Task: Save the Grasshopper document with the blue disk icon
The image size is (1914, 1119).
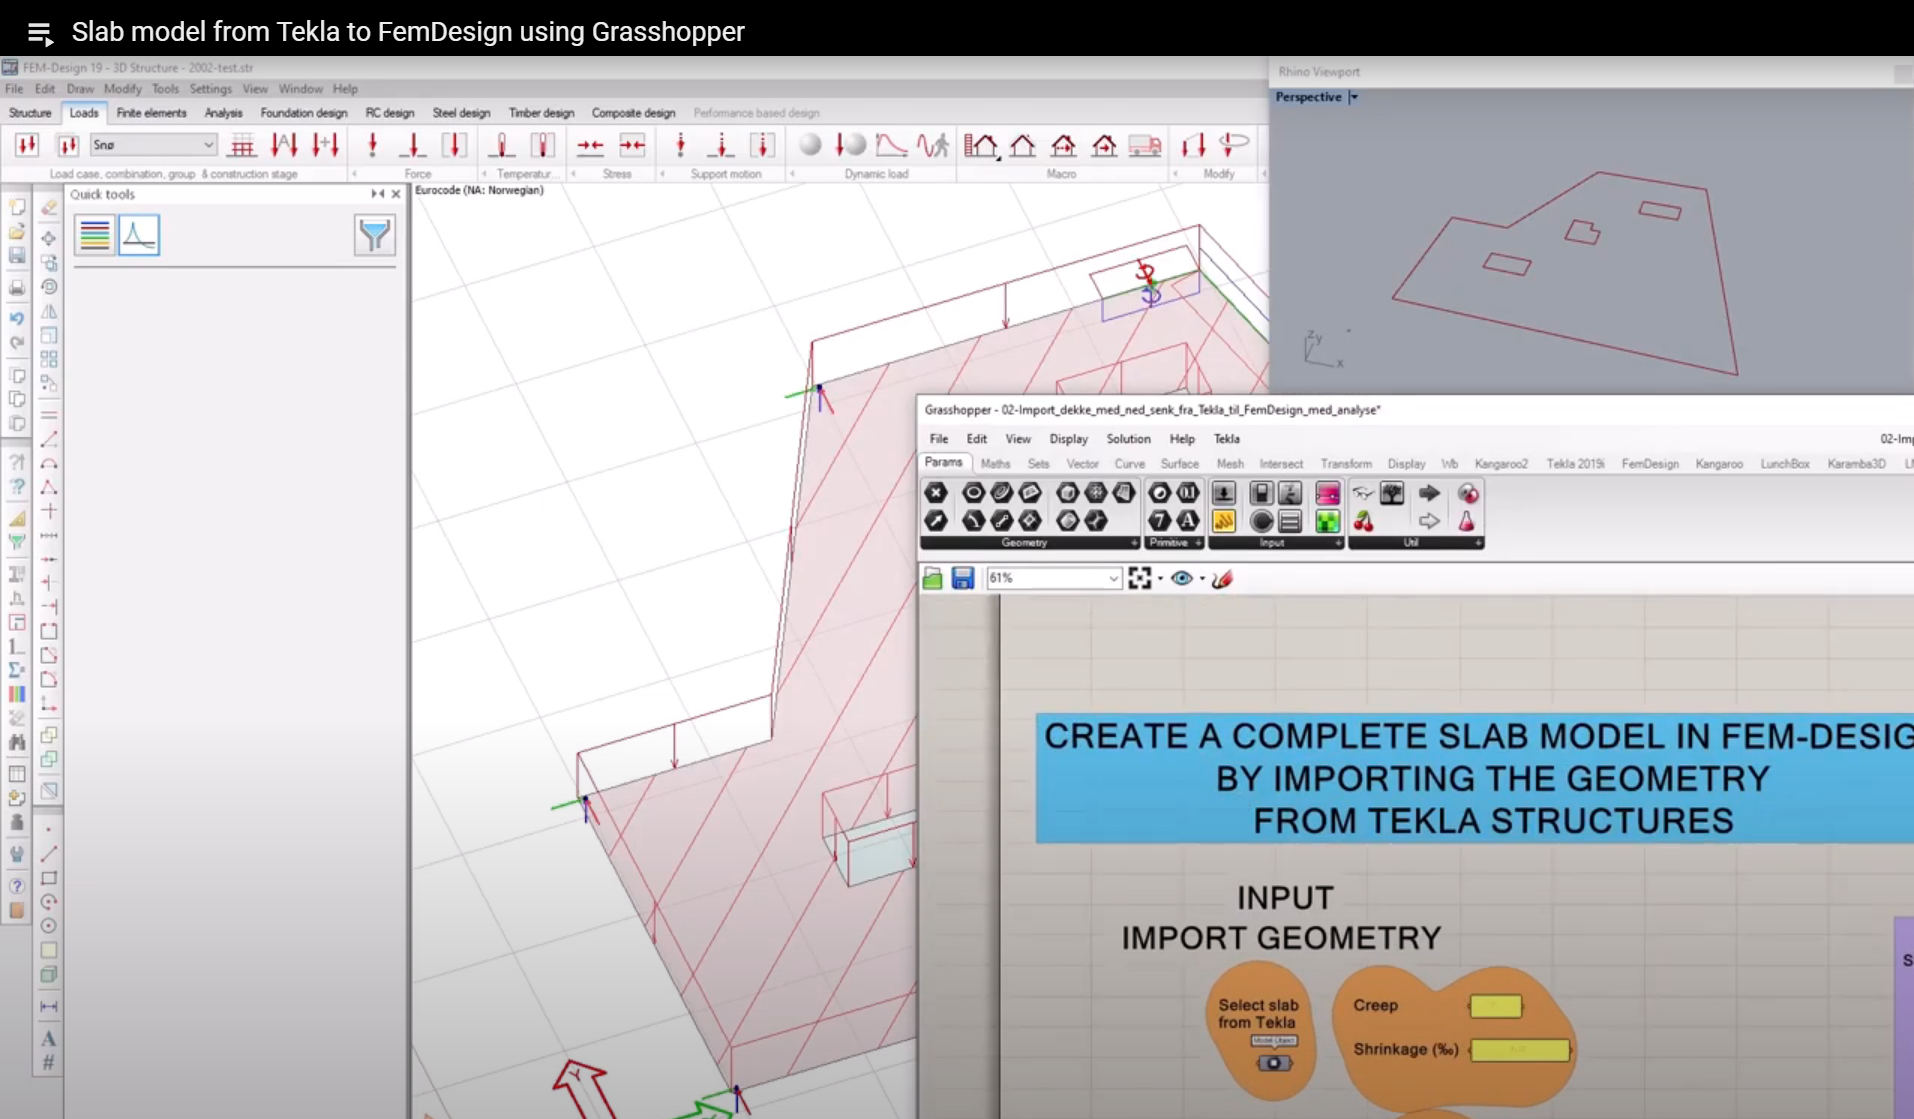Action: tap(962, 578)
